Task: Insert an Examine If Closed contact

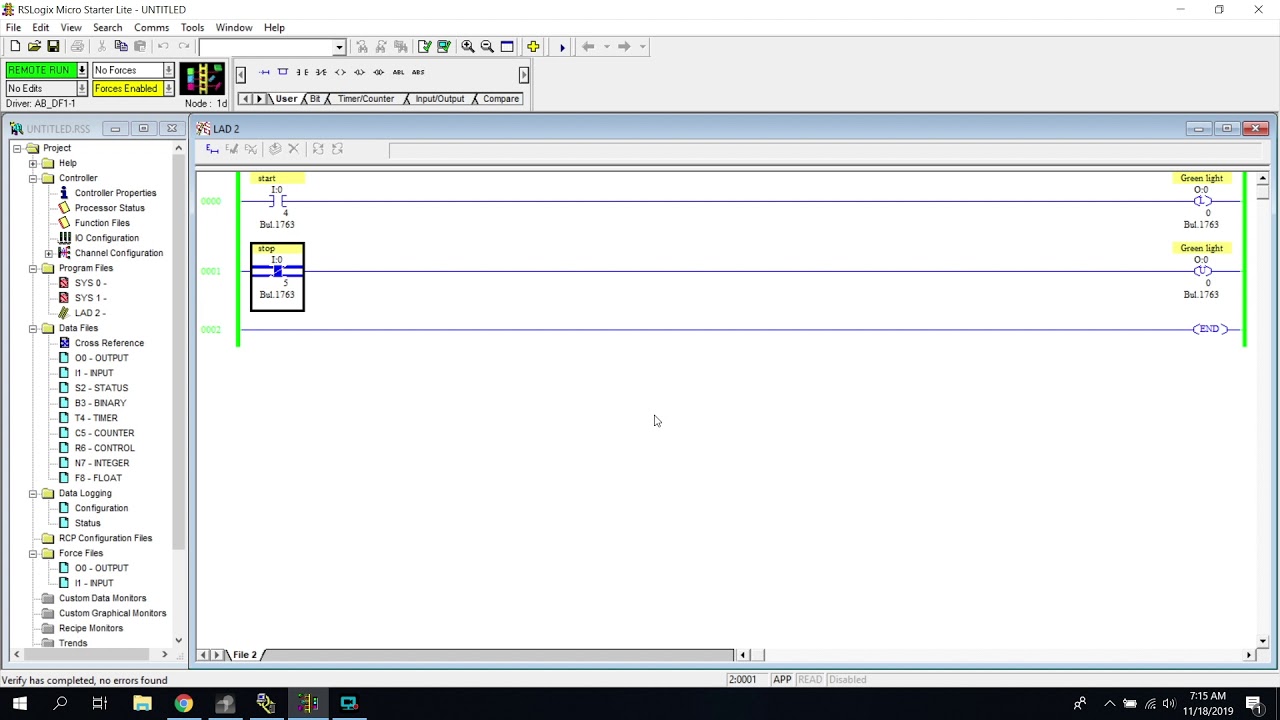Action: (x=302, y=72)
